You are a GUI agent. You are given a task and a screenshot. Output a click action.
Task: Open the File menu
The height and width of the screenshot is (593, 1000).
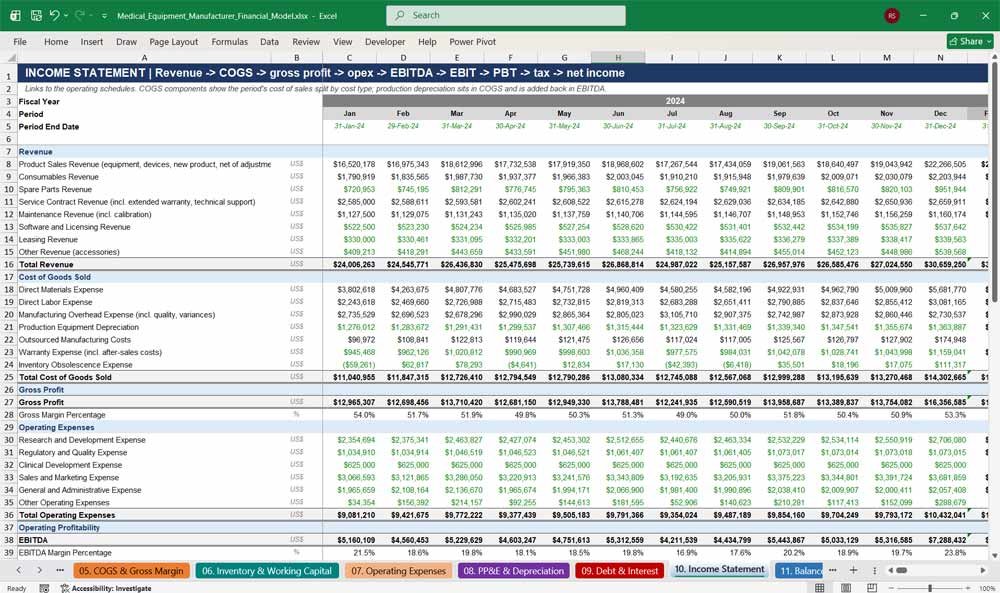click(20, 41)
